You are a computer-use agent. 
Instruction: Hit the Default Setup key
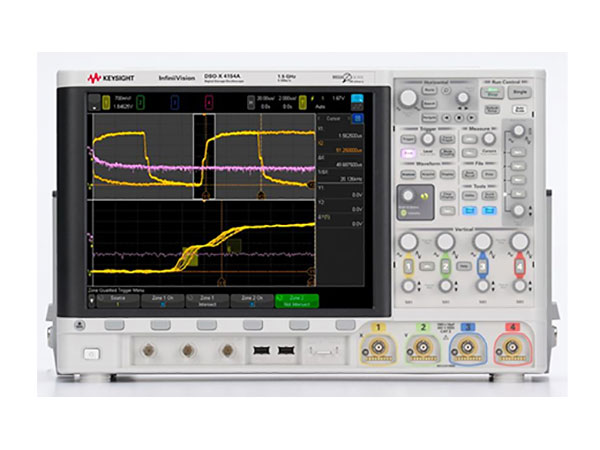coord(492,109)
